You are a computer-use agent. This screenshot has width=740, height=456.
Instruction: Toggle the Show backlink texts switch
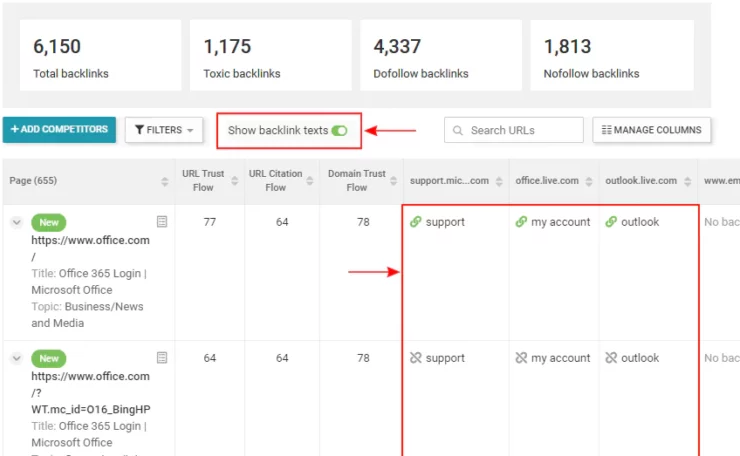339,130
